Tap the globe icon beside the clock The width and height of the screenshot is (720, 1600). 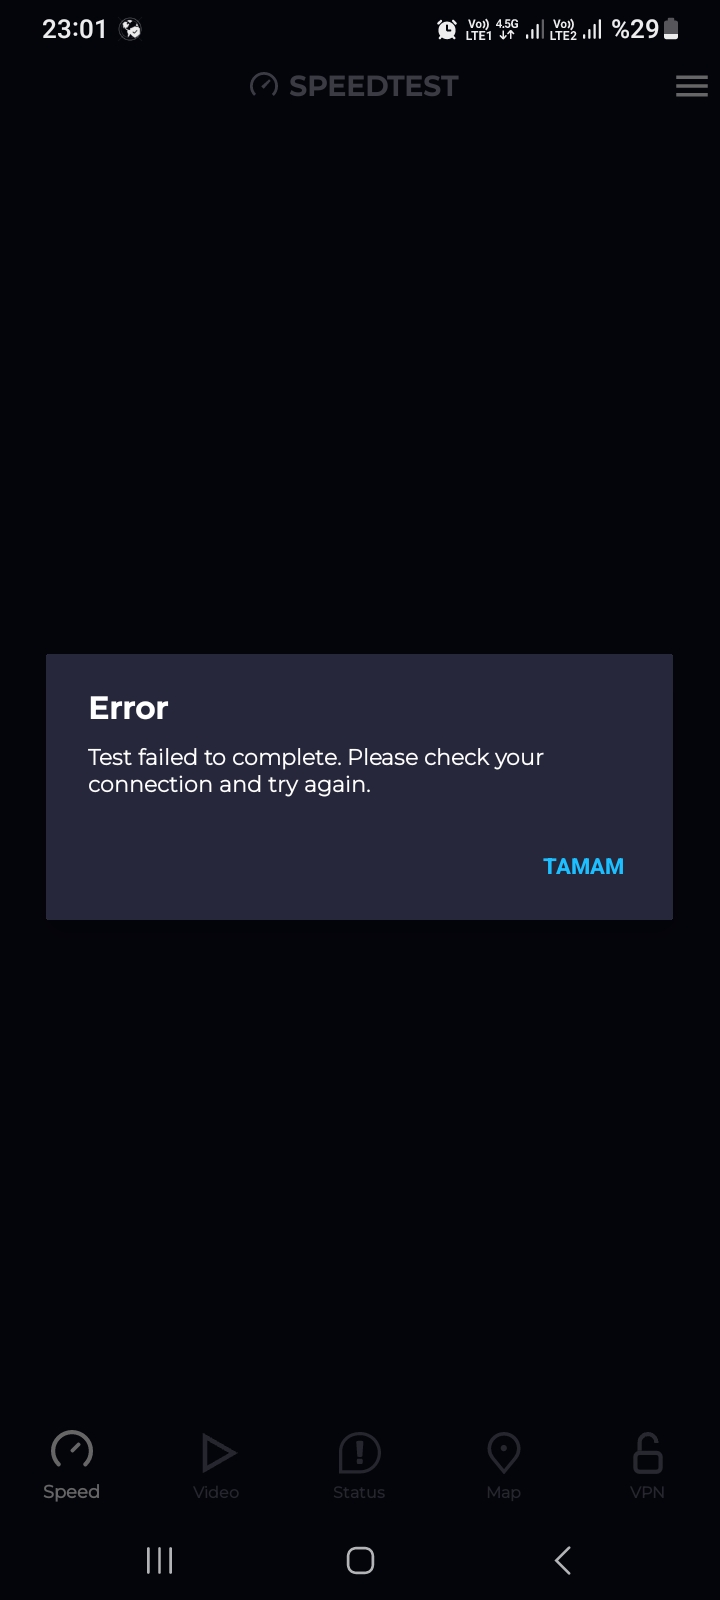(x=130, y=30)
